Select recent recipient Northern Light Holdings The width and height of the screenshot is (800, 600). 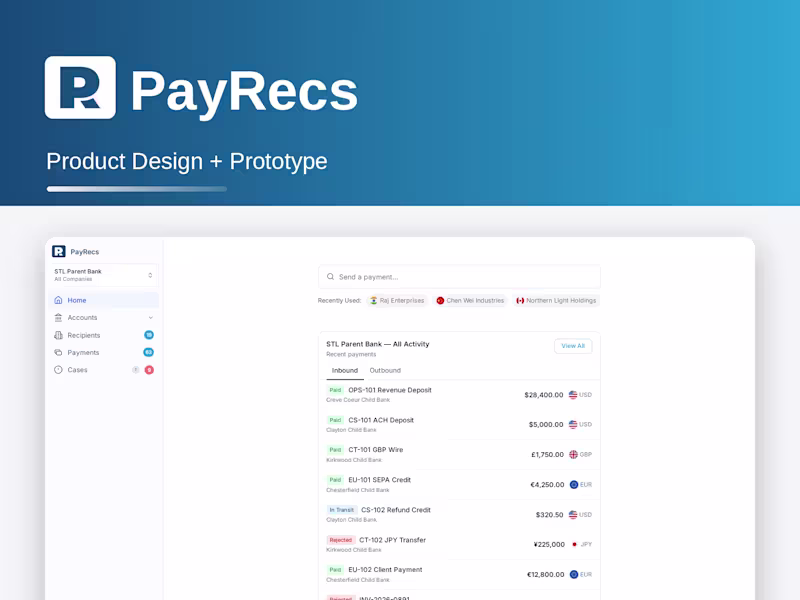556,301
